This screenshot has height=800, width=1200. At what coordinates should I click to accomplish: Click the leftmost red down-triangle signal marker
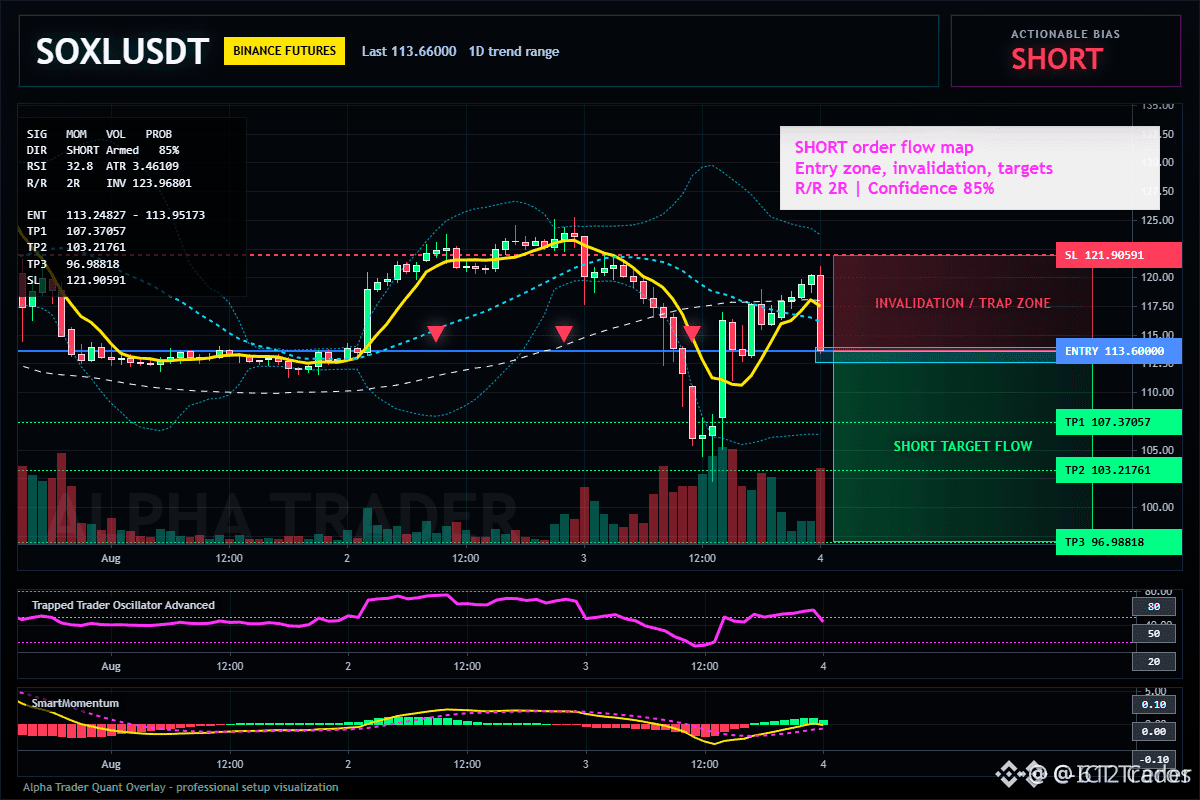436,333
